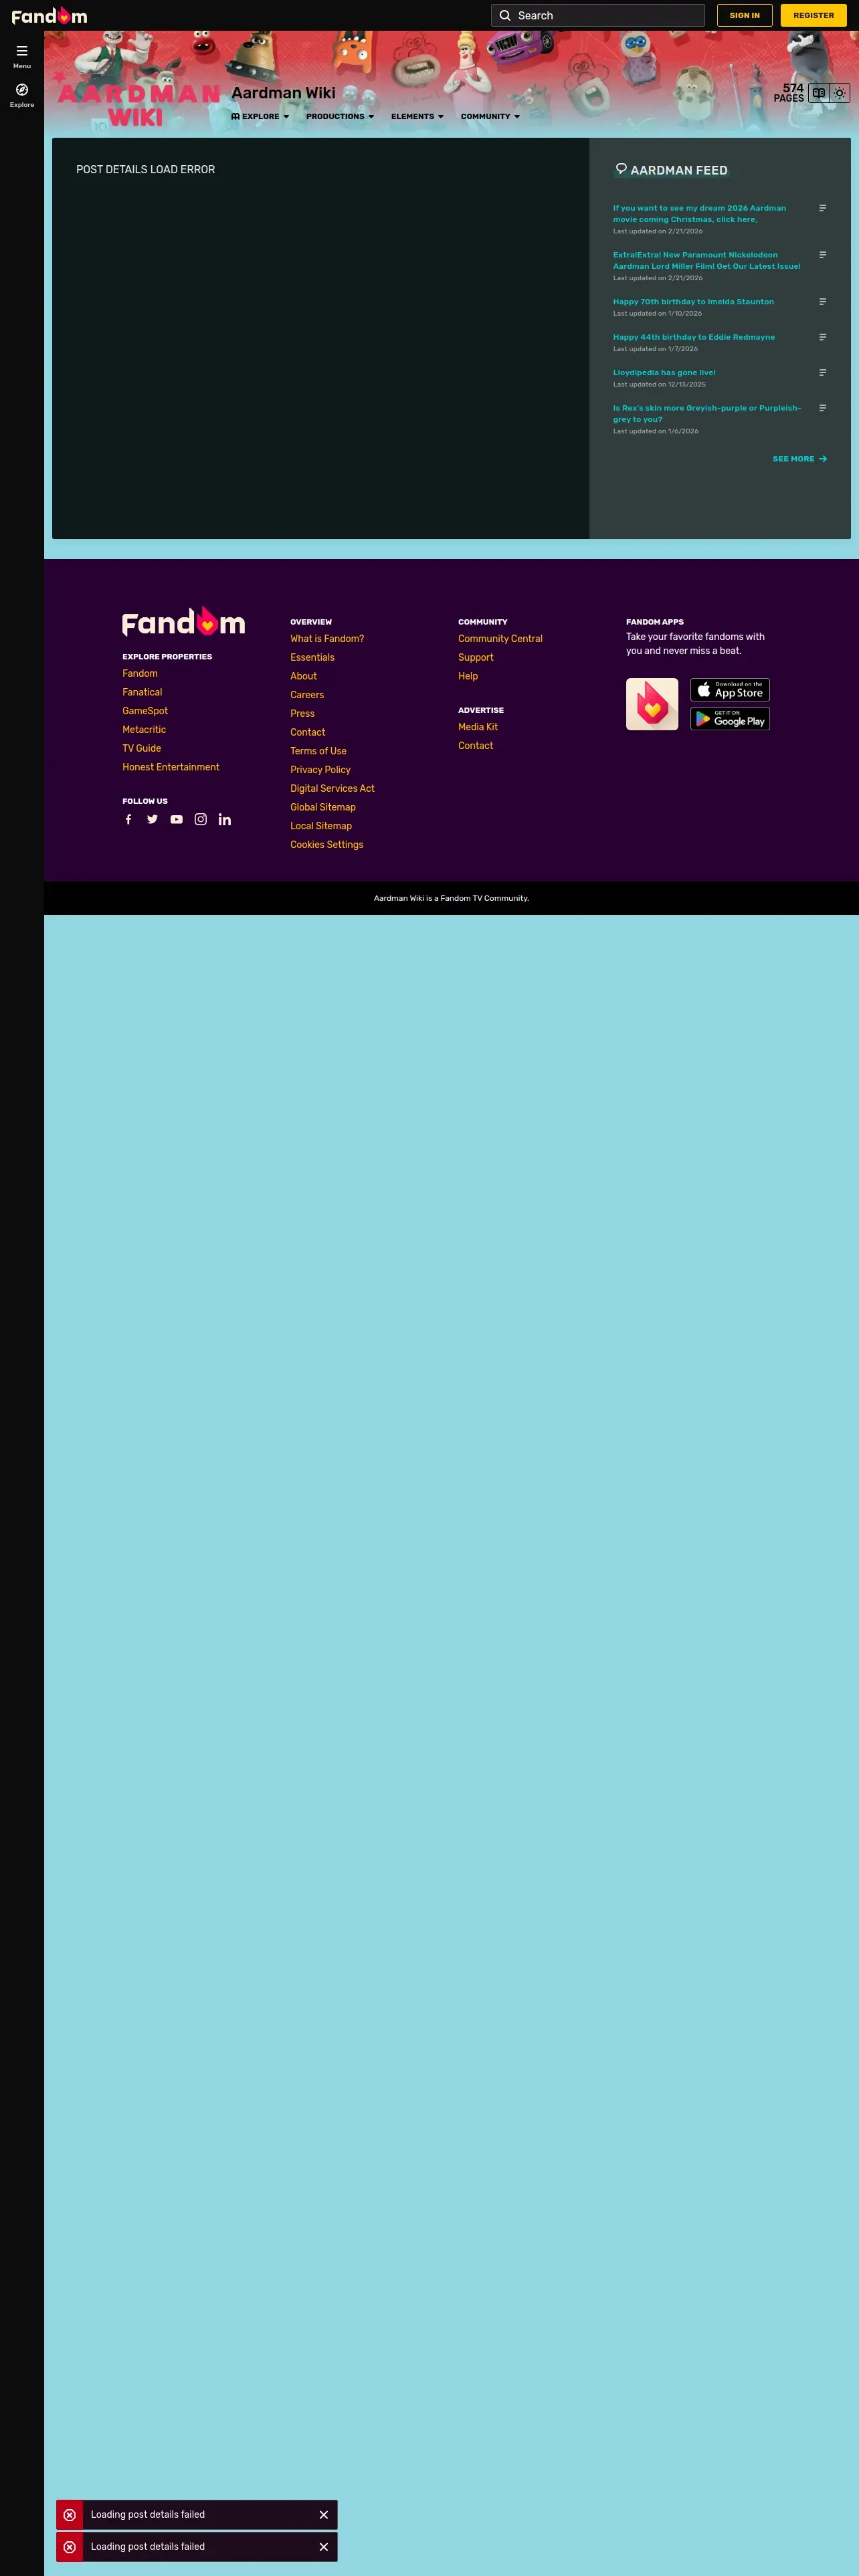Click the Register button
This screenshot has height=2576, width=859.
(x=814, y=16)
